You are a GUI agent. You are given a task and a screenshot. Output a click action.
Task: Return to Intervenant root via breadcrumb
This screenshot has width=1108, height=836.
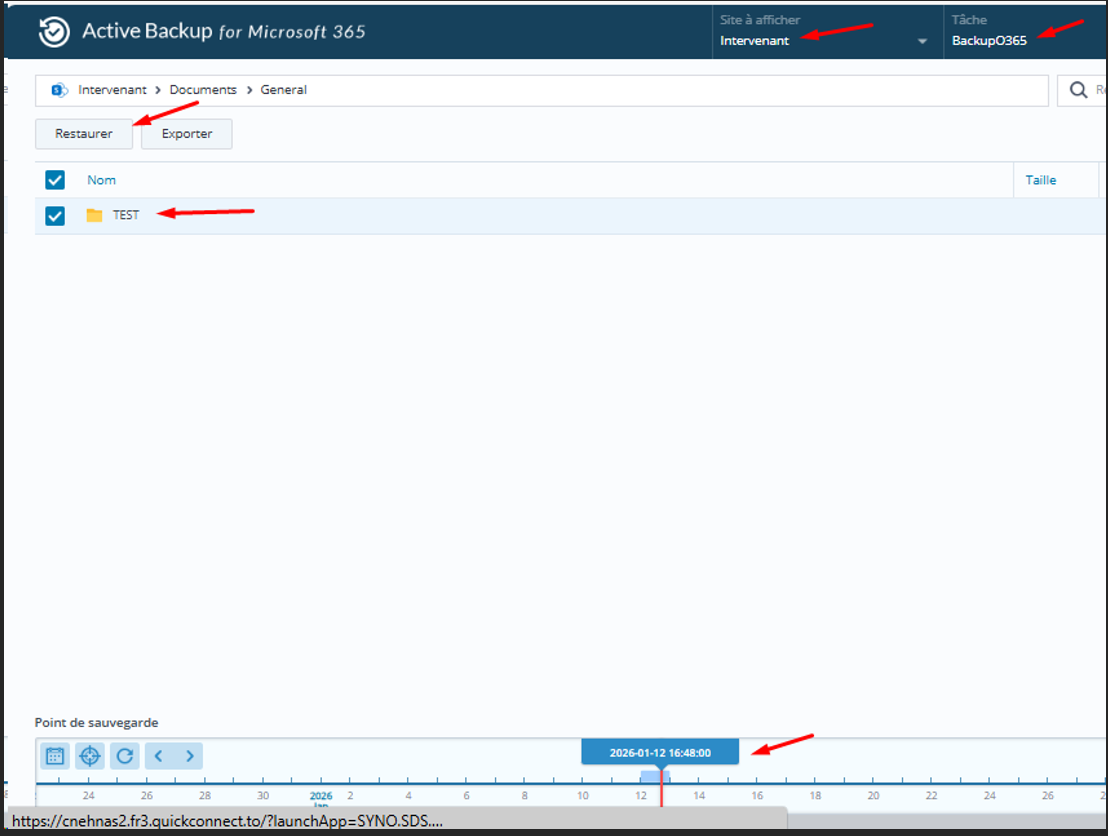113,89
